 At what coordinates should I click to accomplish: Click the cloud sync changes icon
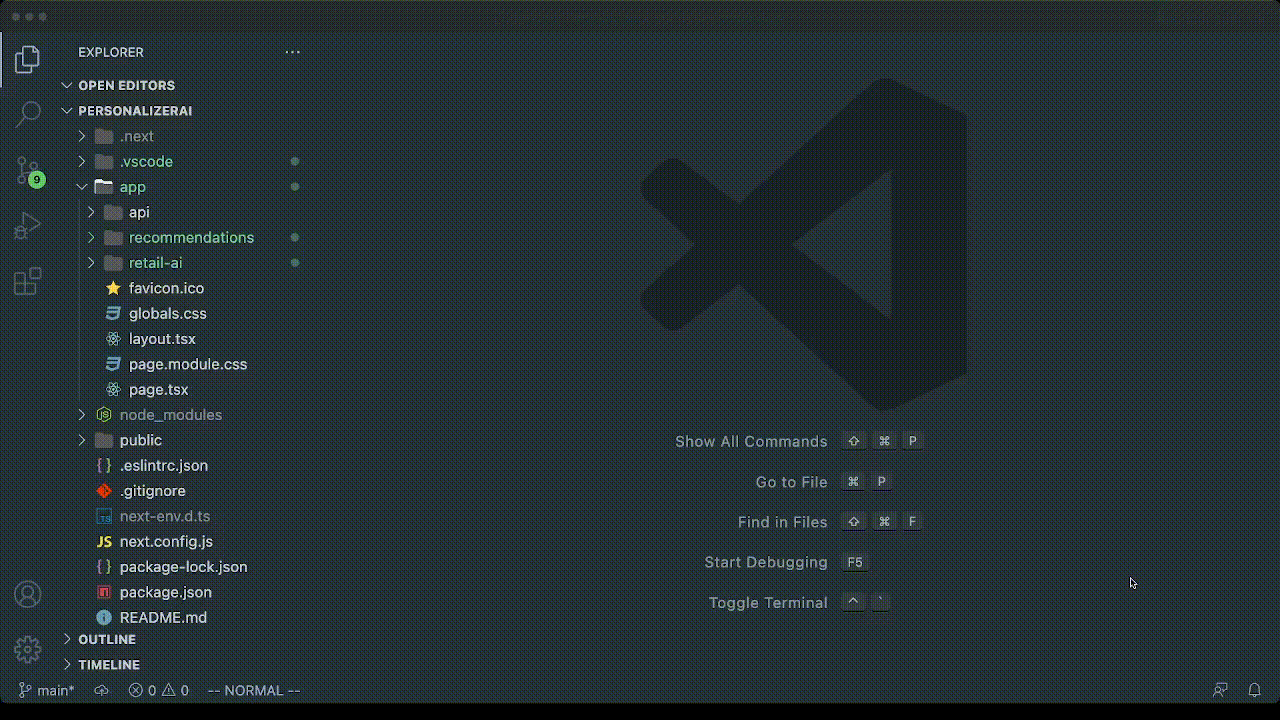tap(101, 690)
